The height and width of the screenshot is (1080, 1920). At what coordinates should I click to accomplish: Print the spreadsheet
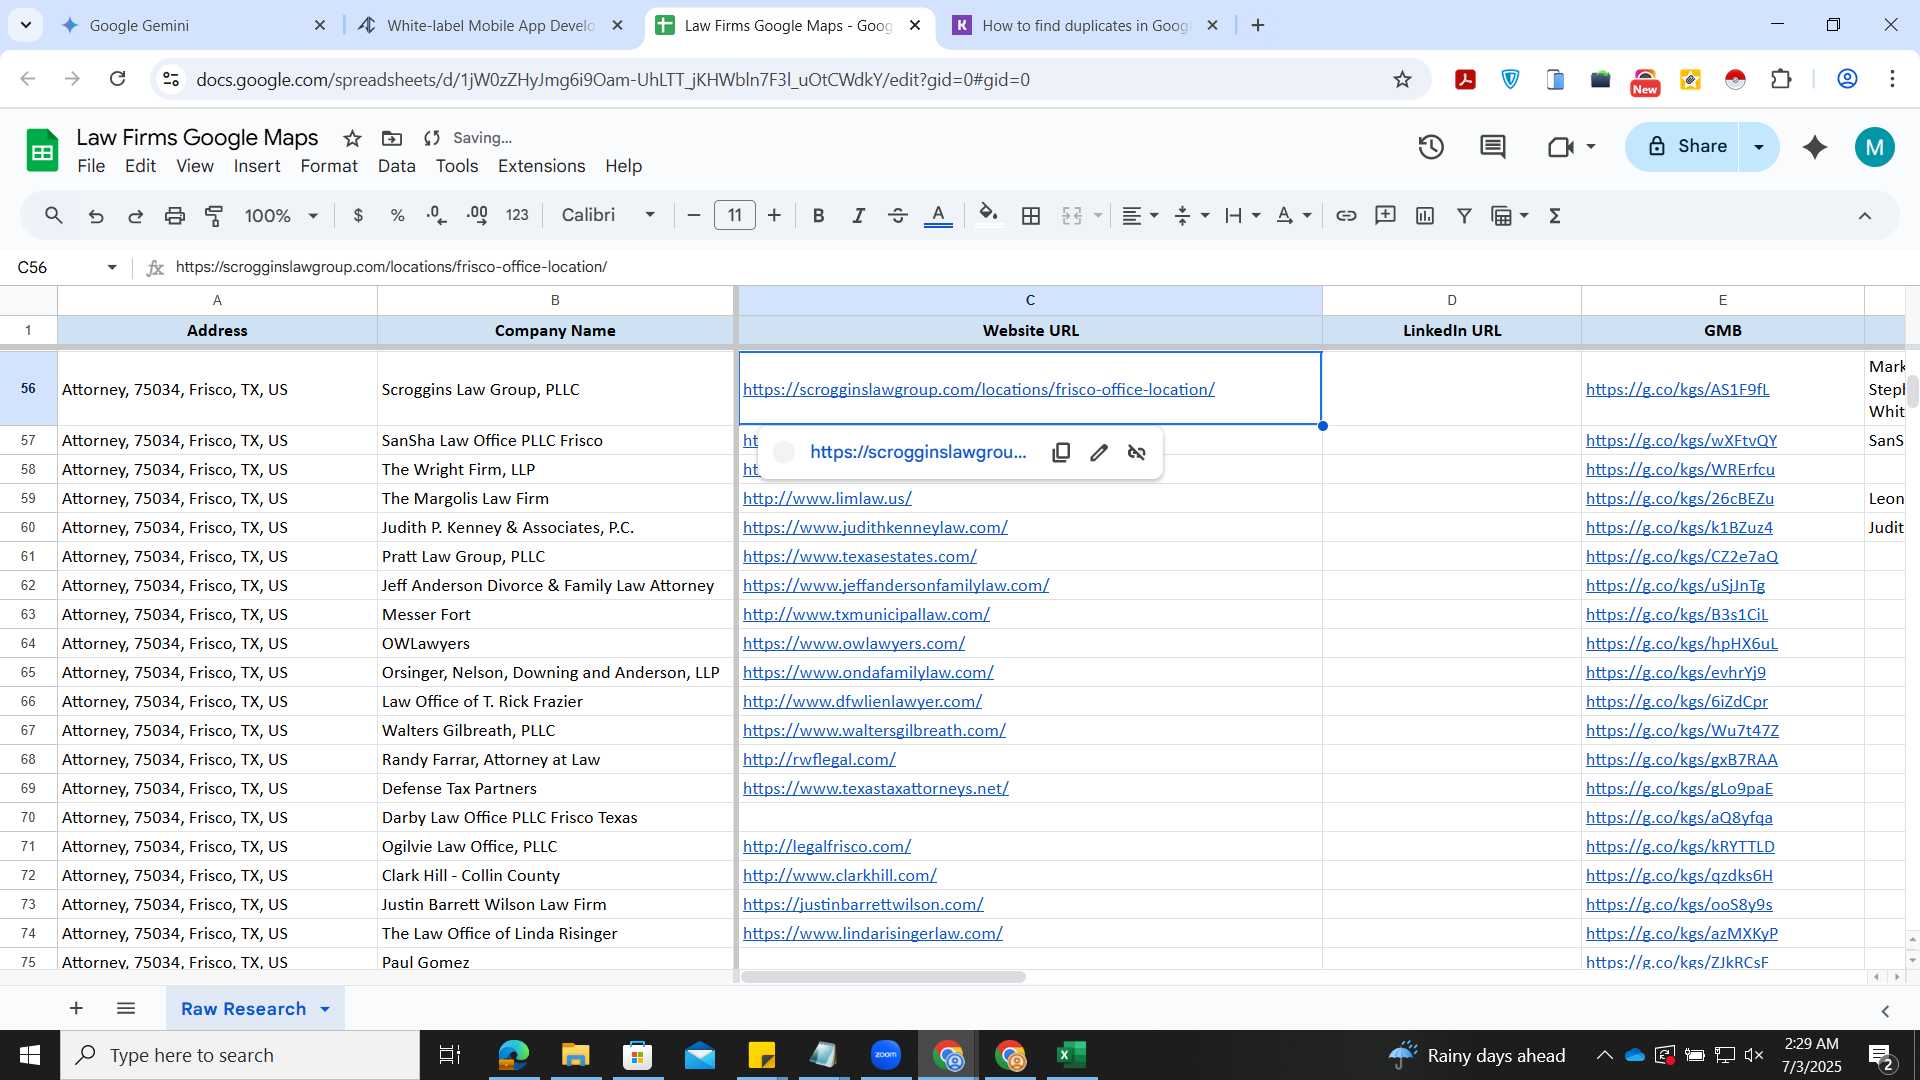[175, 215]
